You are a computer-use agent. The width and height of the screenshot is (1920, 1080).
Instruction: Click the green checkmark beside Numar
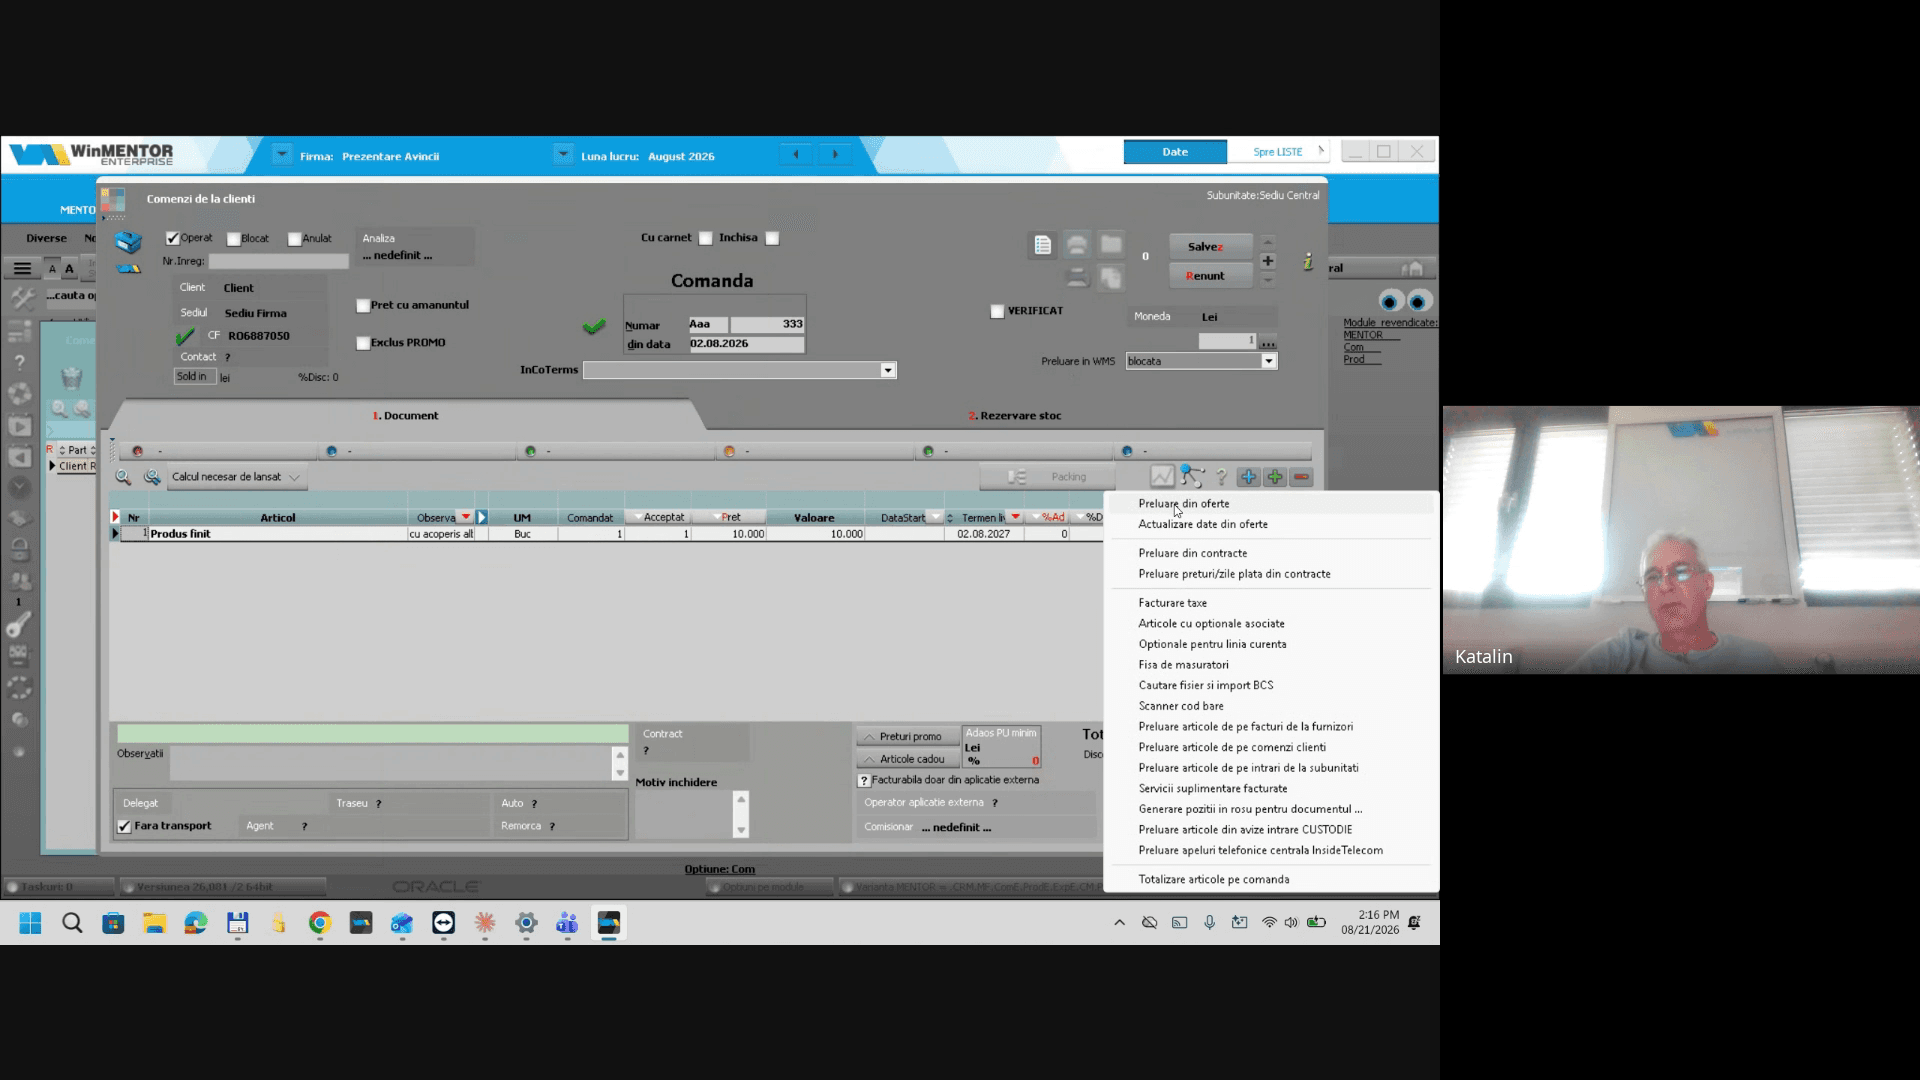[594, 326]
